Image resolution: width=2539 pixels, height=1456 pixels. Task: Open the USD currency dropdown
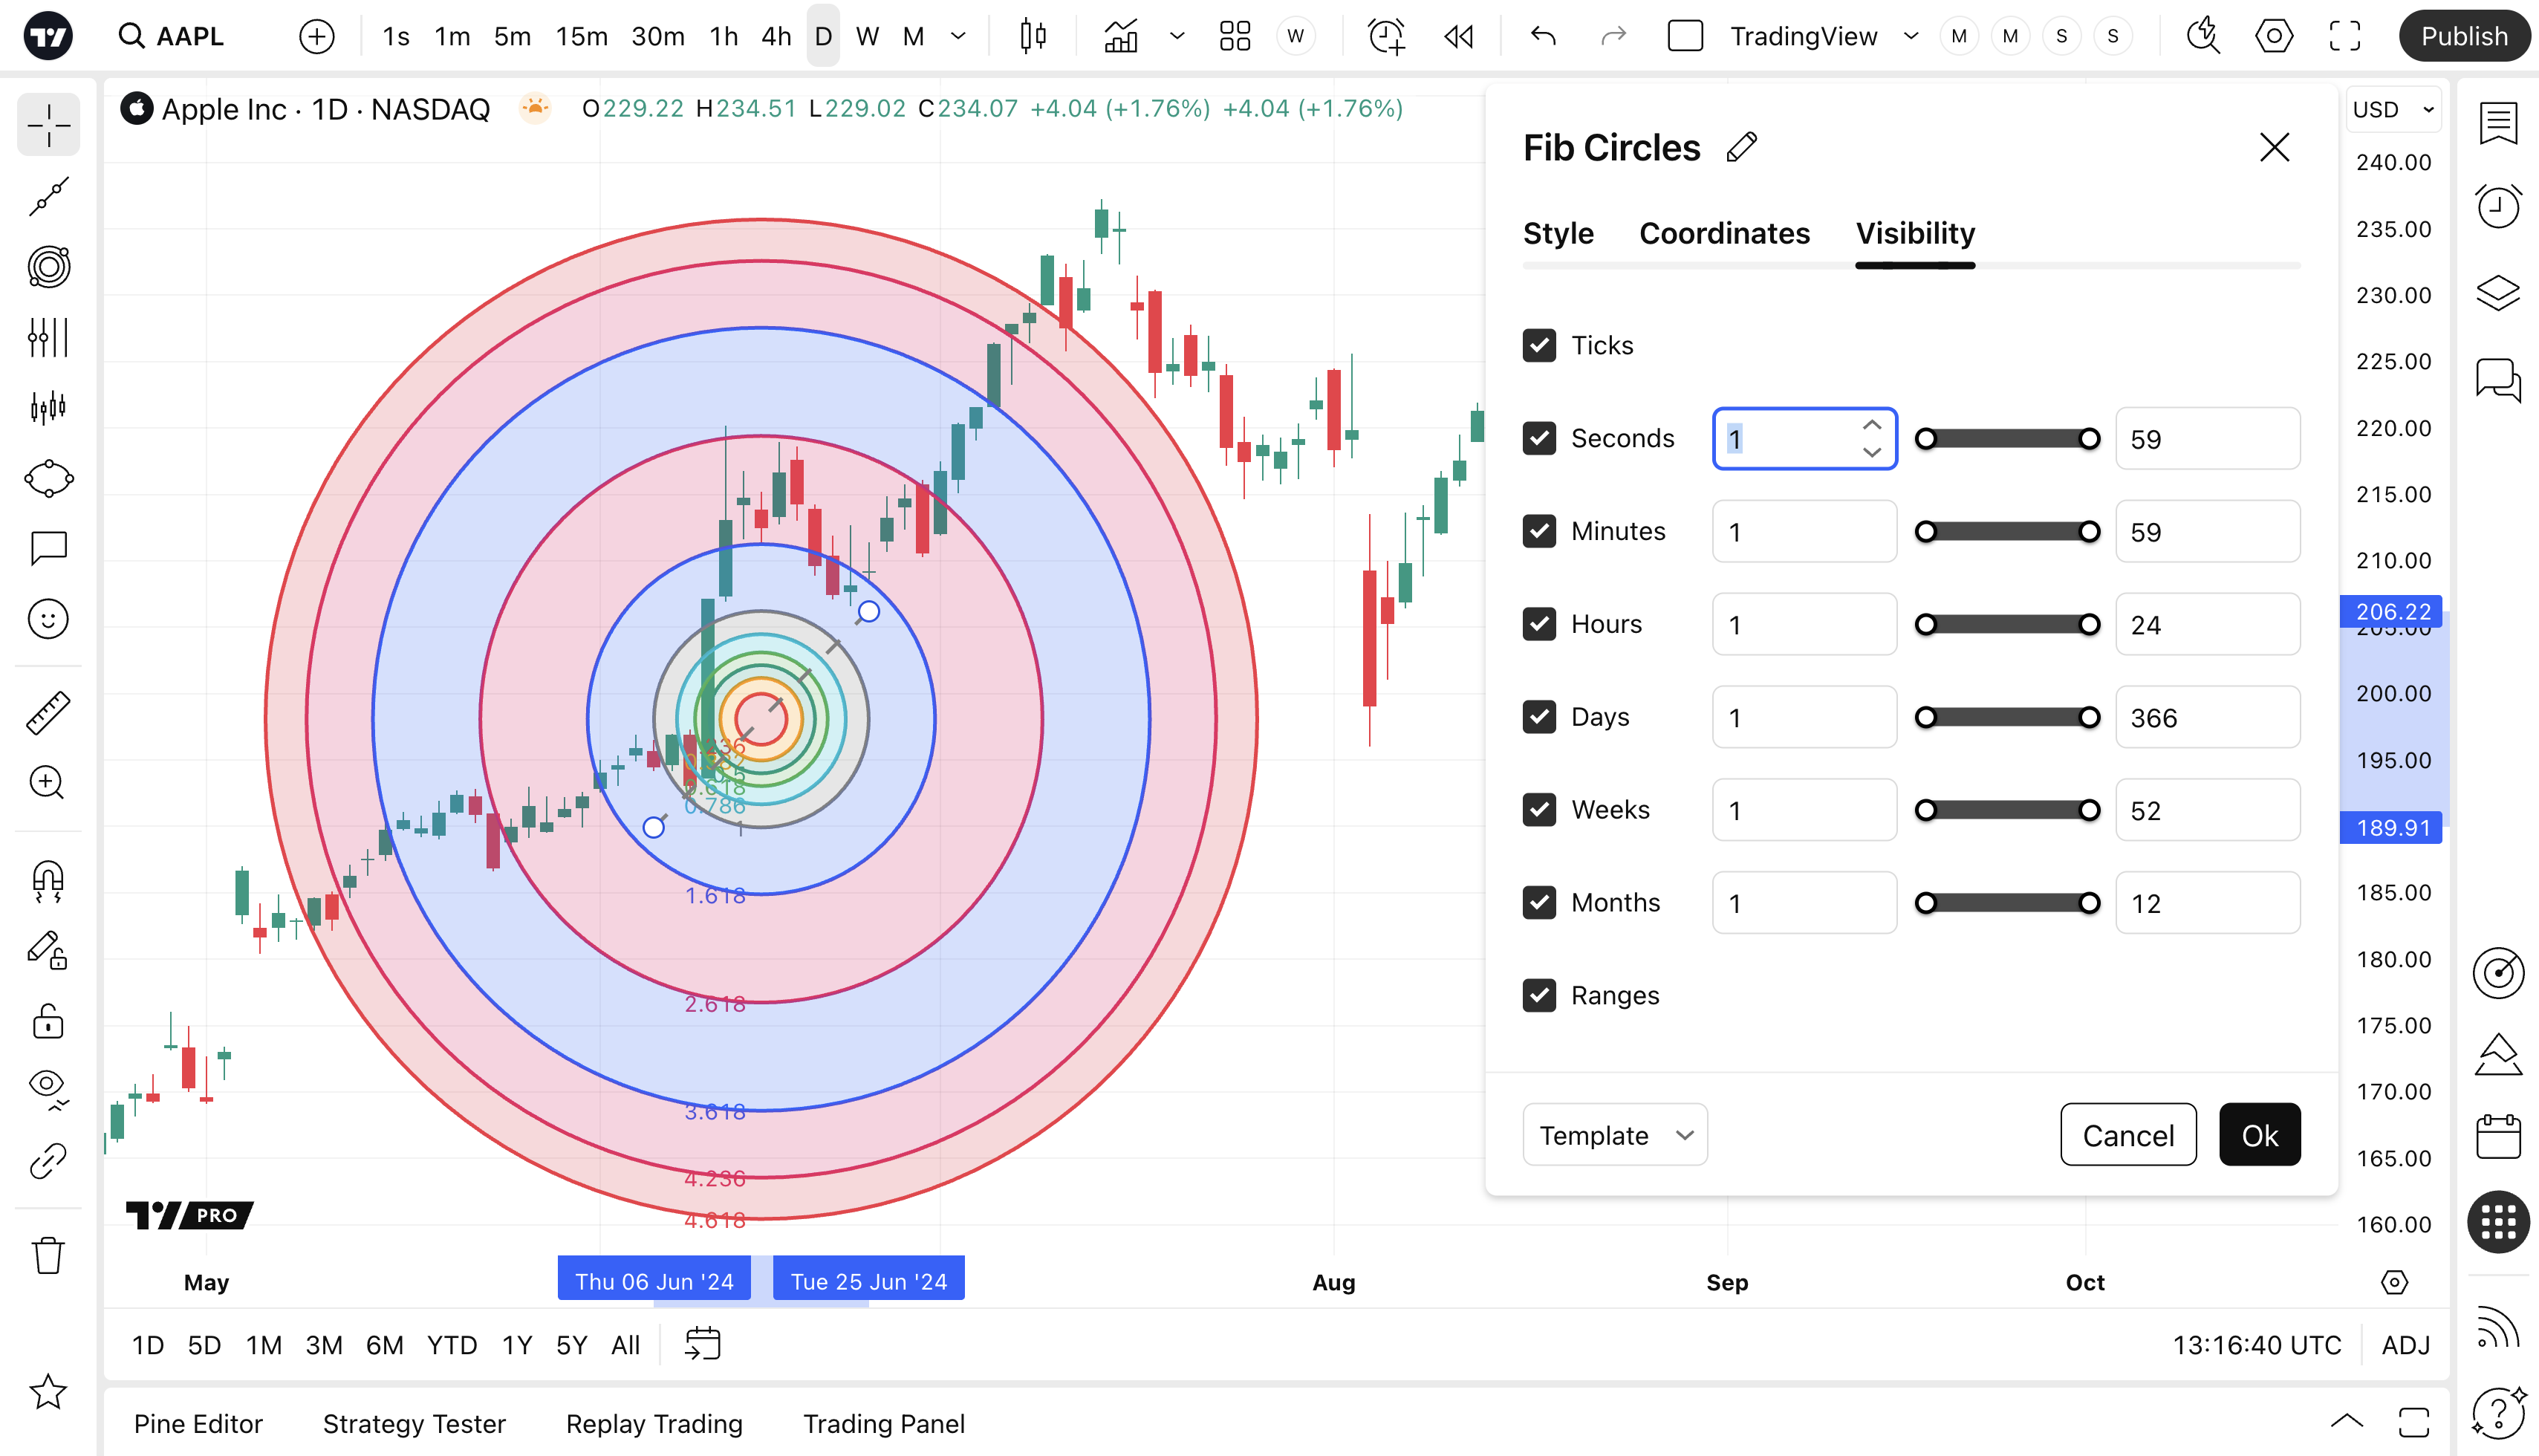2393,110
